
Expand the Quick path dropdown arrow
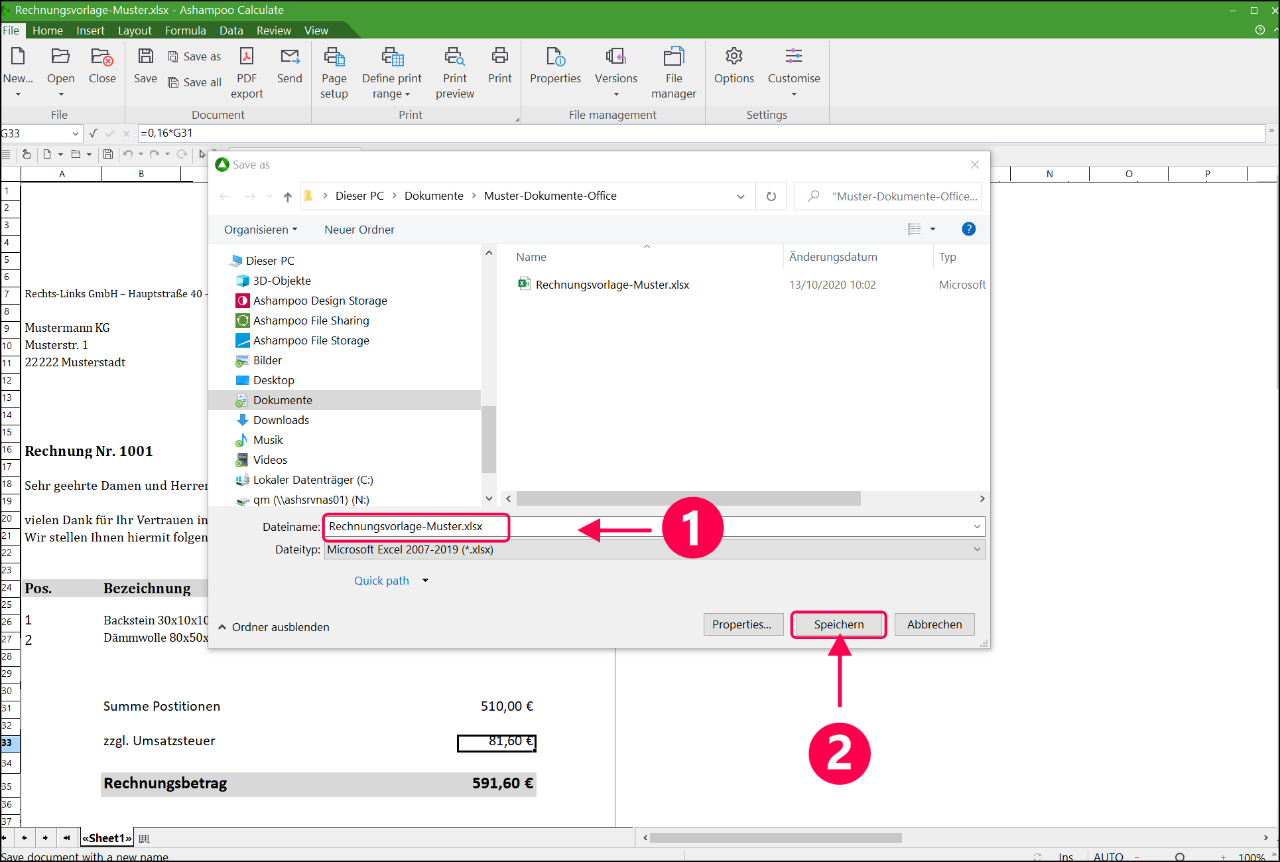tap(425, 580)
